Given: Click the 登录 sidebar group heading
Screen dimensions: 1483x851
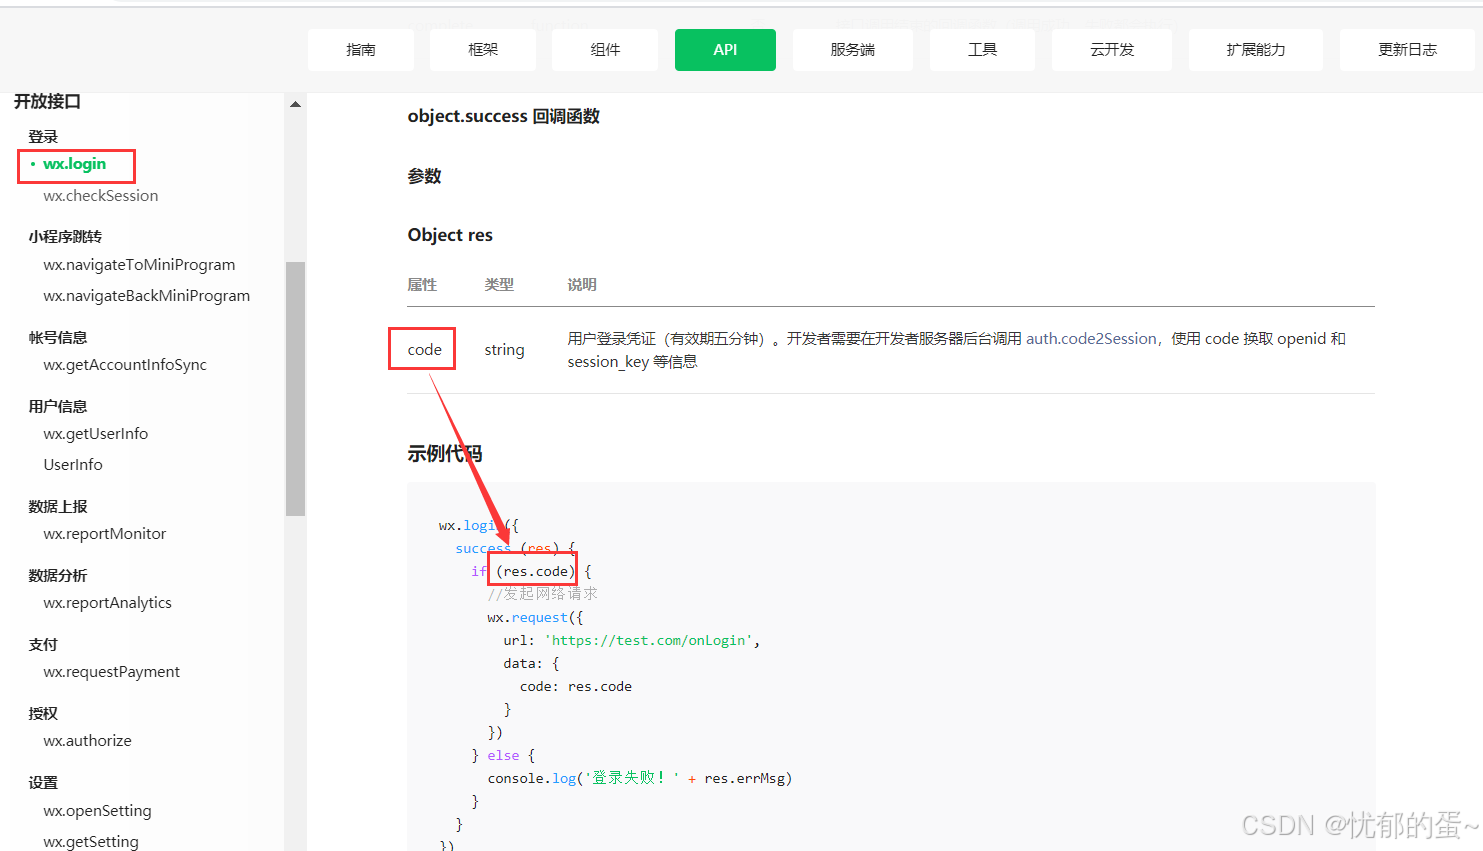Looking at the screenshot, I should click(x=43, y=137).
